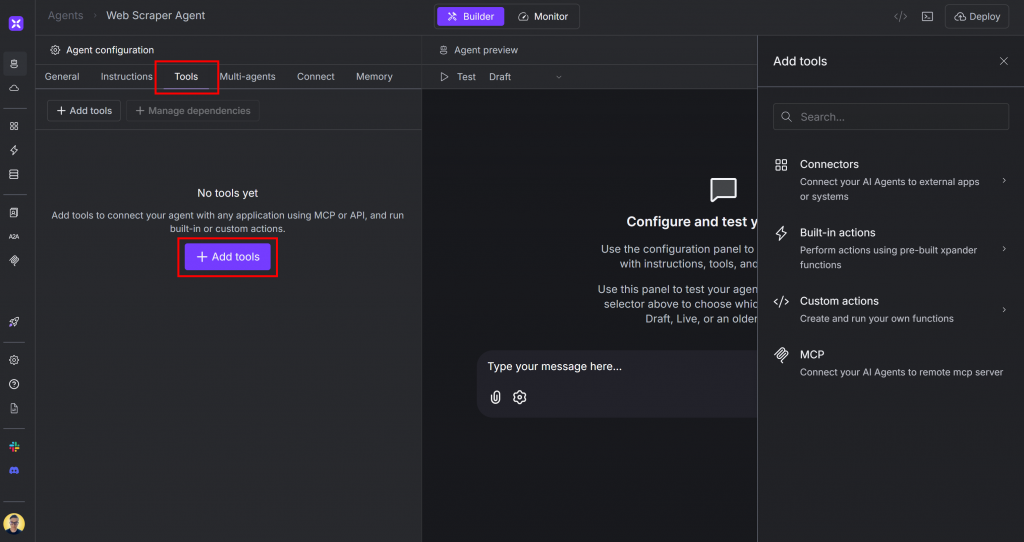Click the rocket icon in left sidebar
Viewport: 1024px width, 542px height.
coord(14,322)
